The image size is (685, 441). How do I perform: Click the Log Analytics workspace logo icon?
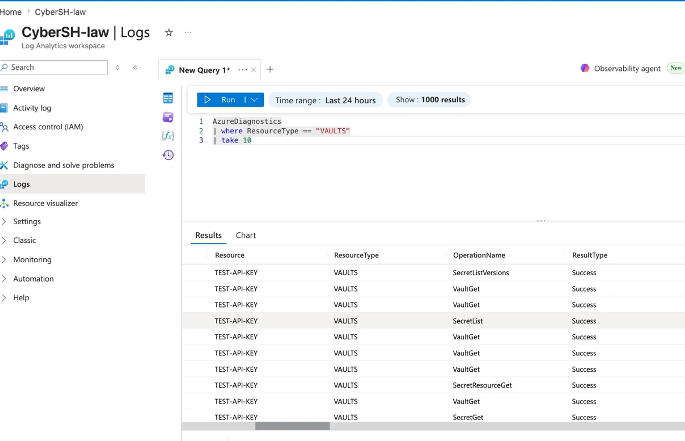click(7, 36)
